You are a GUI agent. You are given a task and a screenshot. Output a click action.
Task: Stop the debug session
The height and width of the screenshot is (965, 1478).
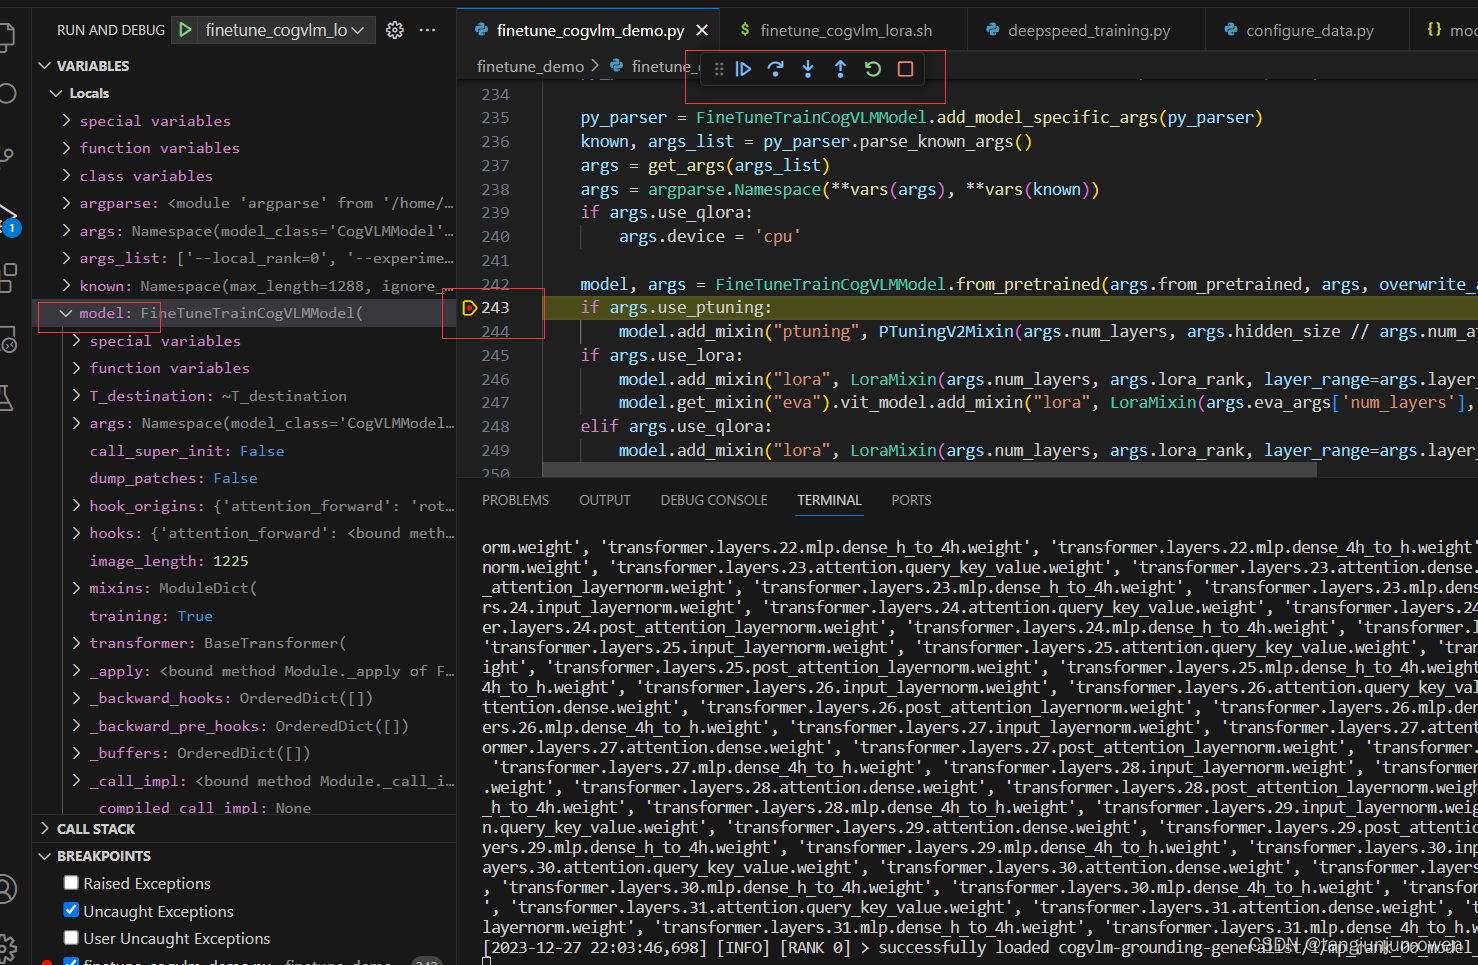905,69
